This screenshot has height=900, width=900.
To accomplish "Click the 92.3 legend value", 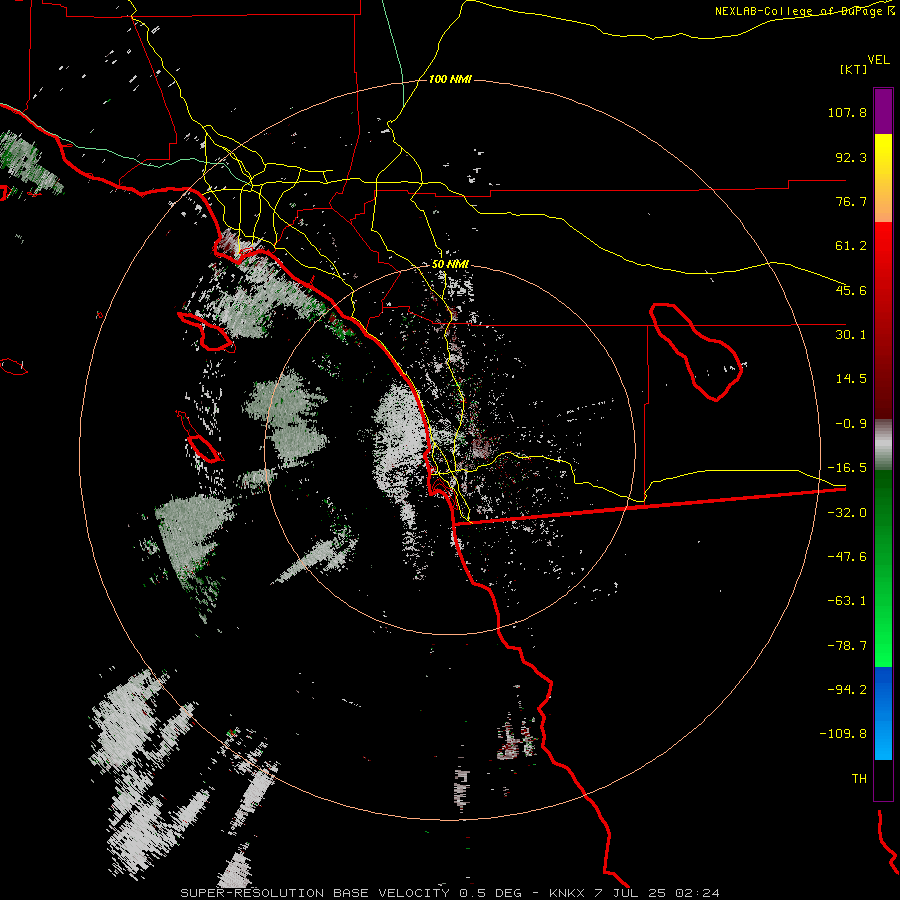I will (x=851, y=157).
